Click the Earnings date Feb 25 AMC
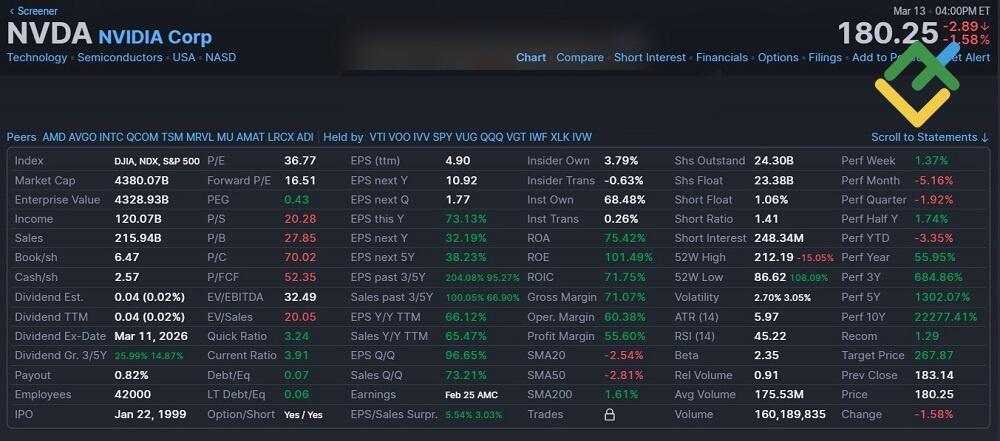The height and width of the screenshot is (441, 1000). tap(471, 395)
